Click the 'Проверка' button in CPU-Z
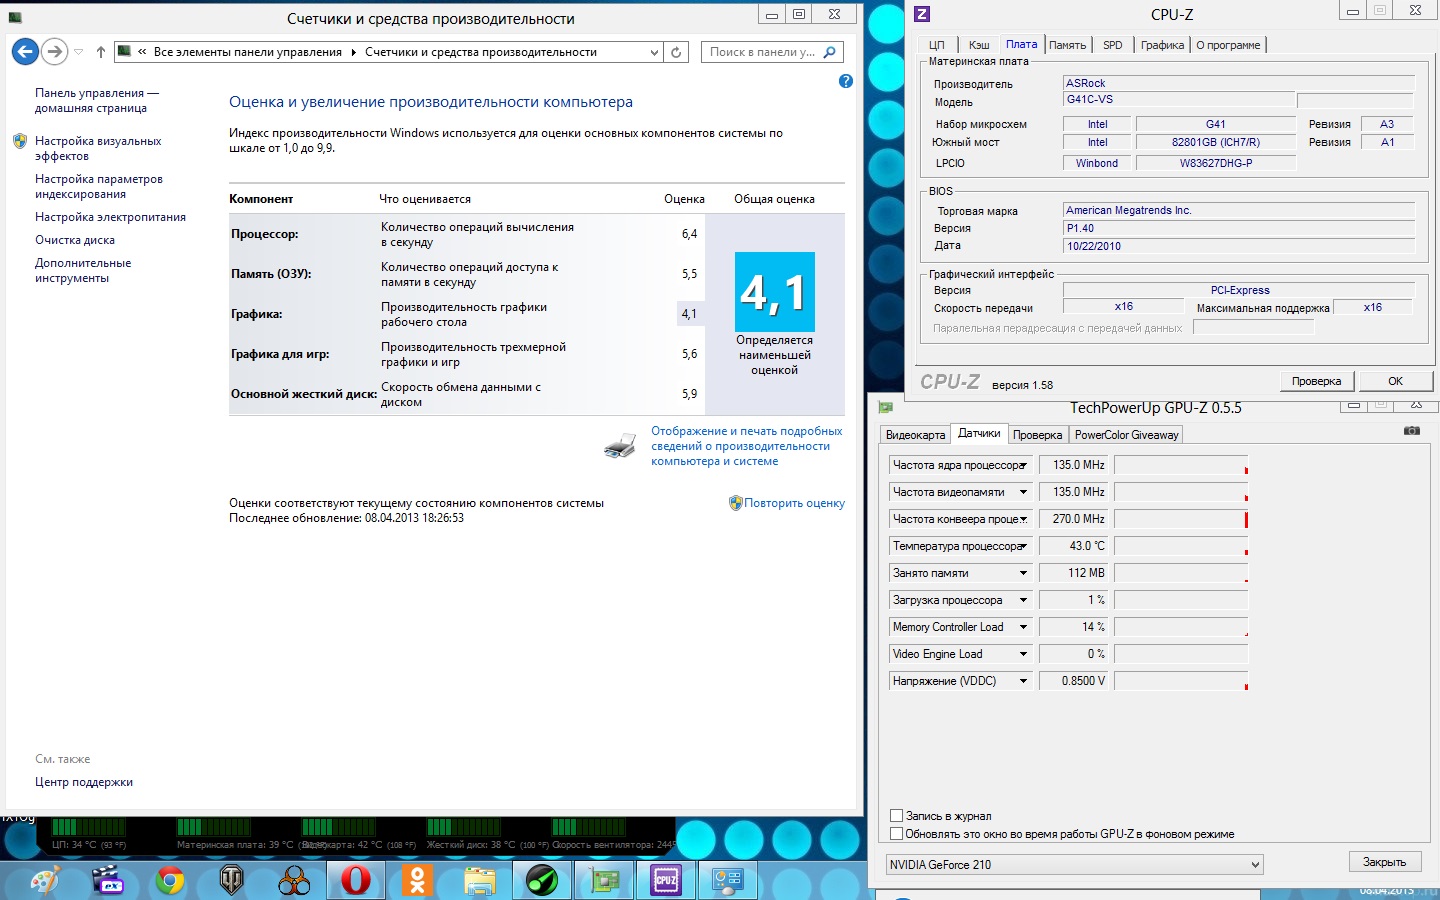1440x900 pixels. [1316, 381]
